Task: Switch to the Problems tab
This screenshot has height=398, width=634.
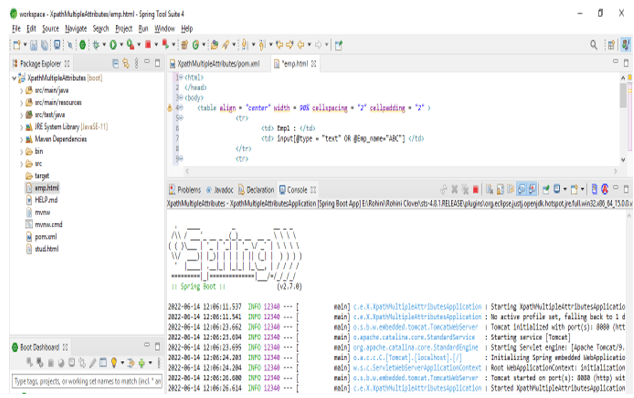Action: pos(185,190)
